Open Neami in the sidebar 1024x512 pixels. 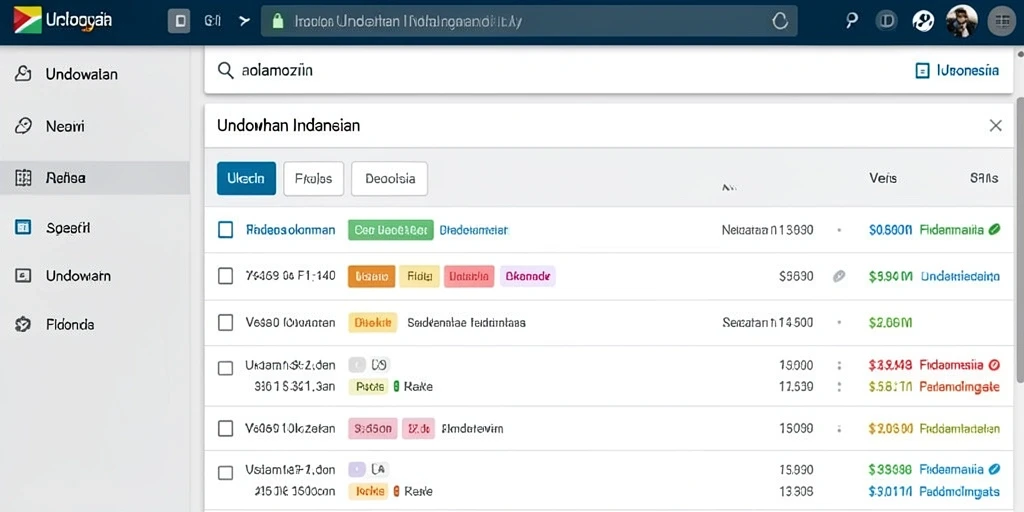coord(95,126)
